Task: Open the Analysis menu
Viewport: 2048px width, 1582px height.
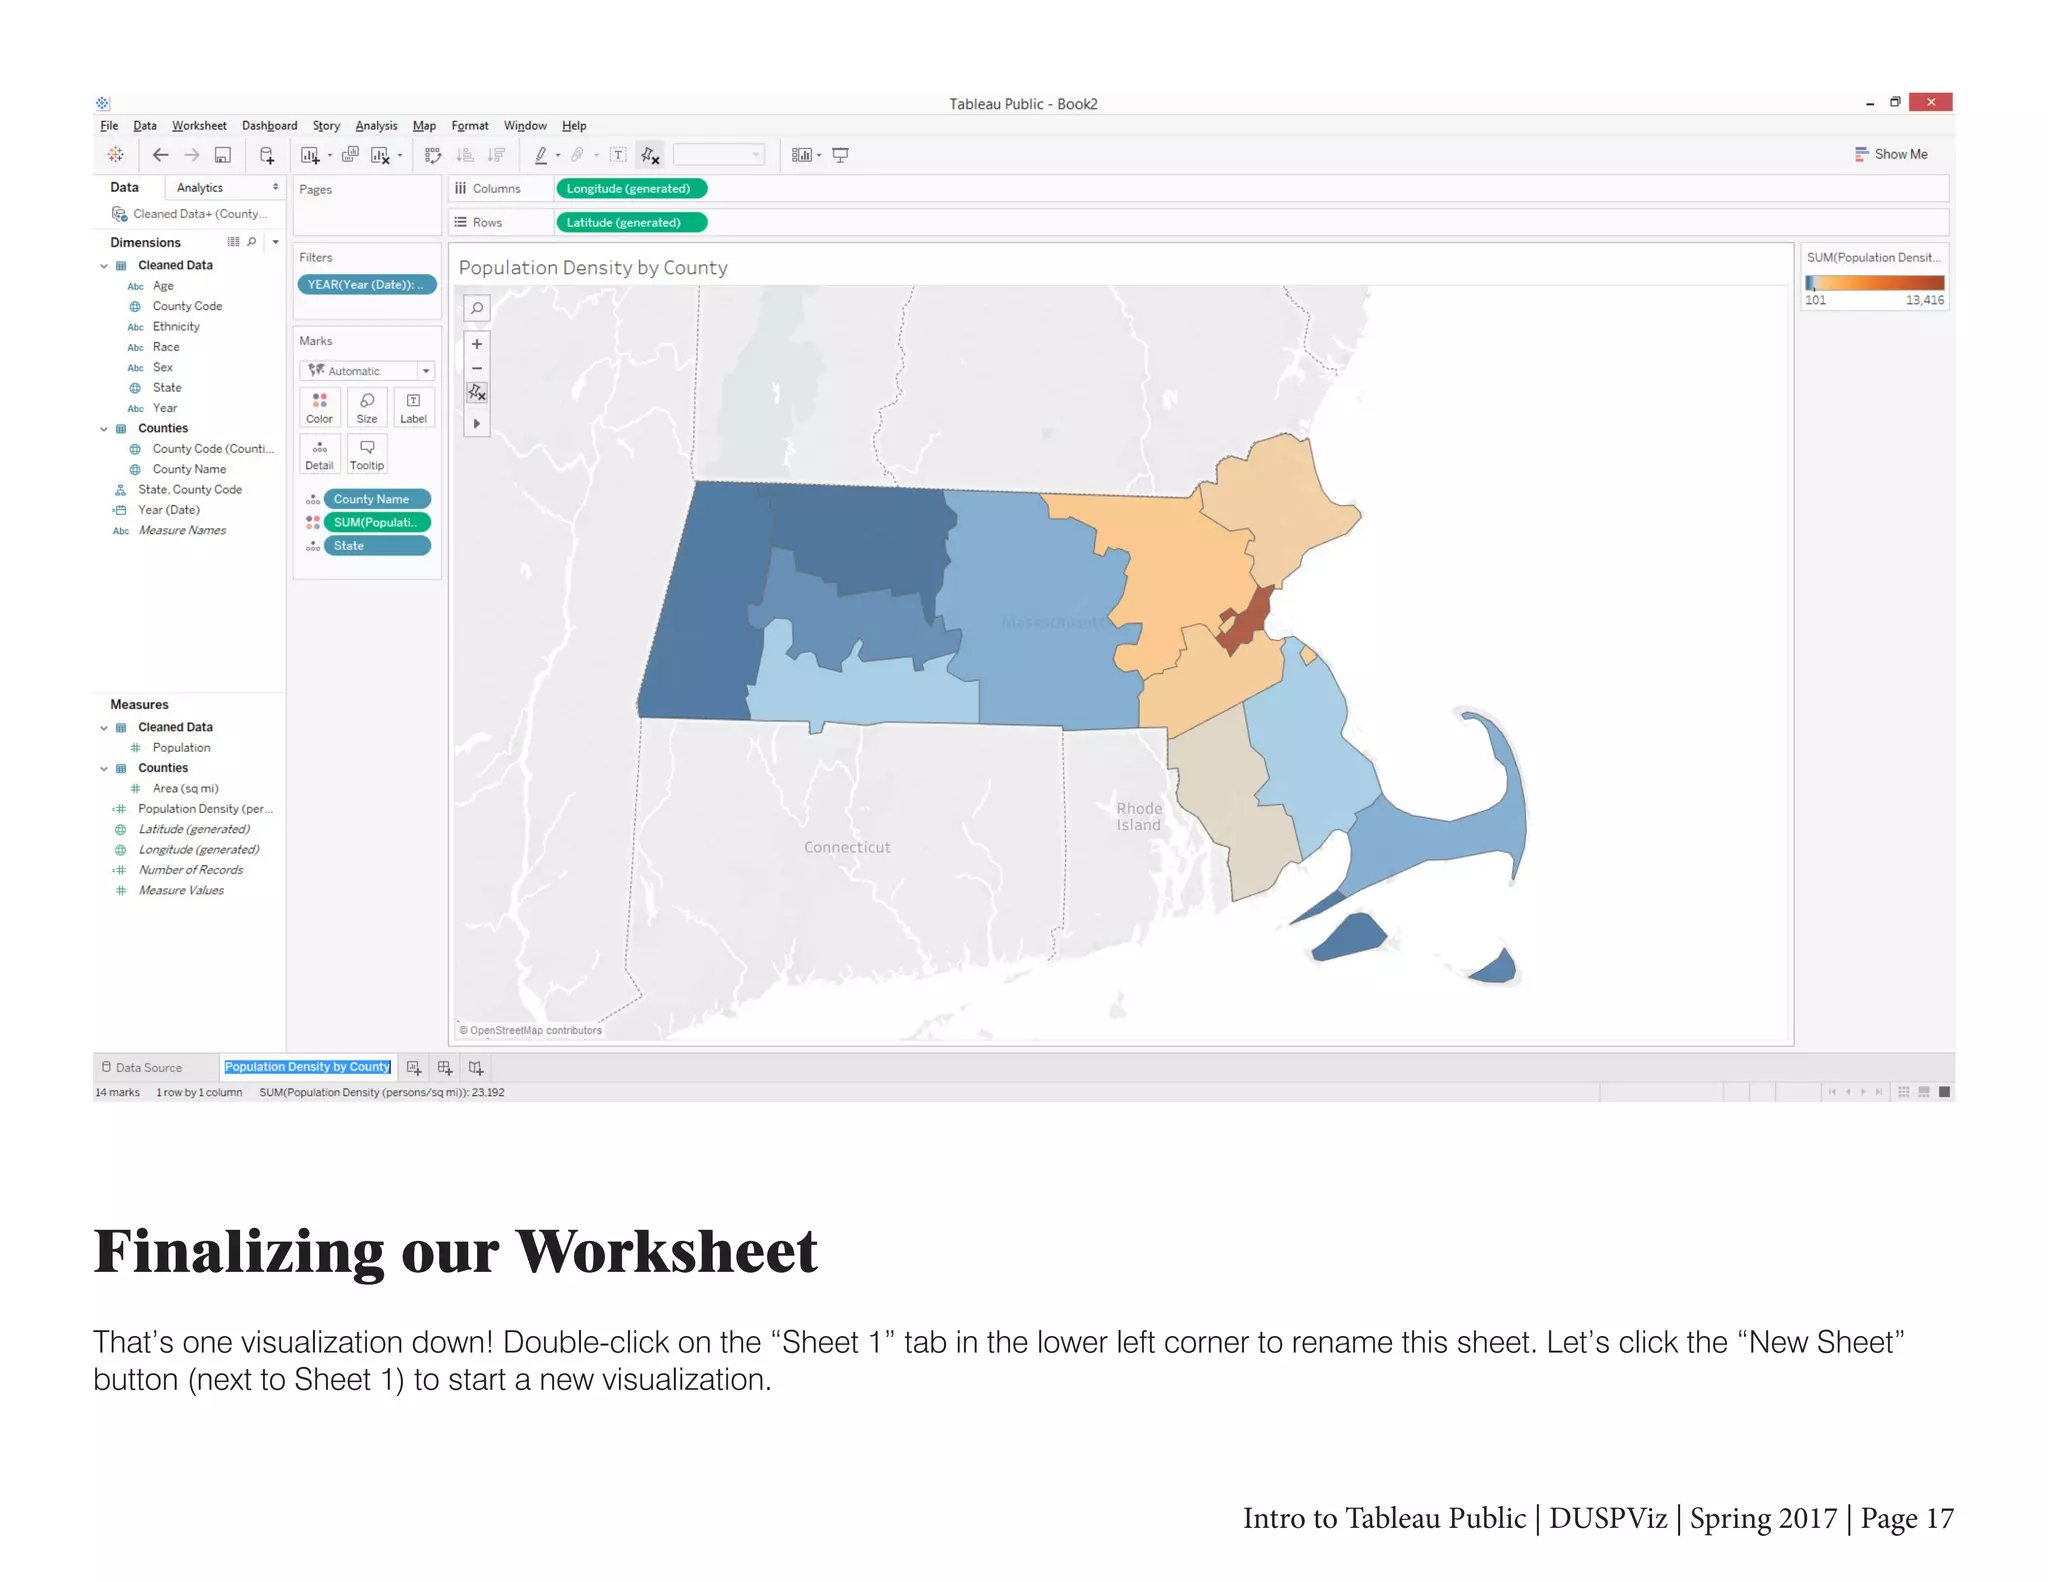Action: coord(376,126)
